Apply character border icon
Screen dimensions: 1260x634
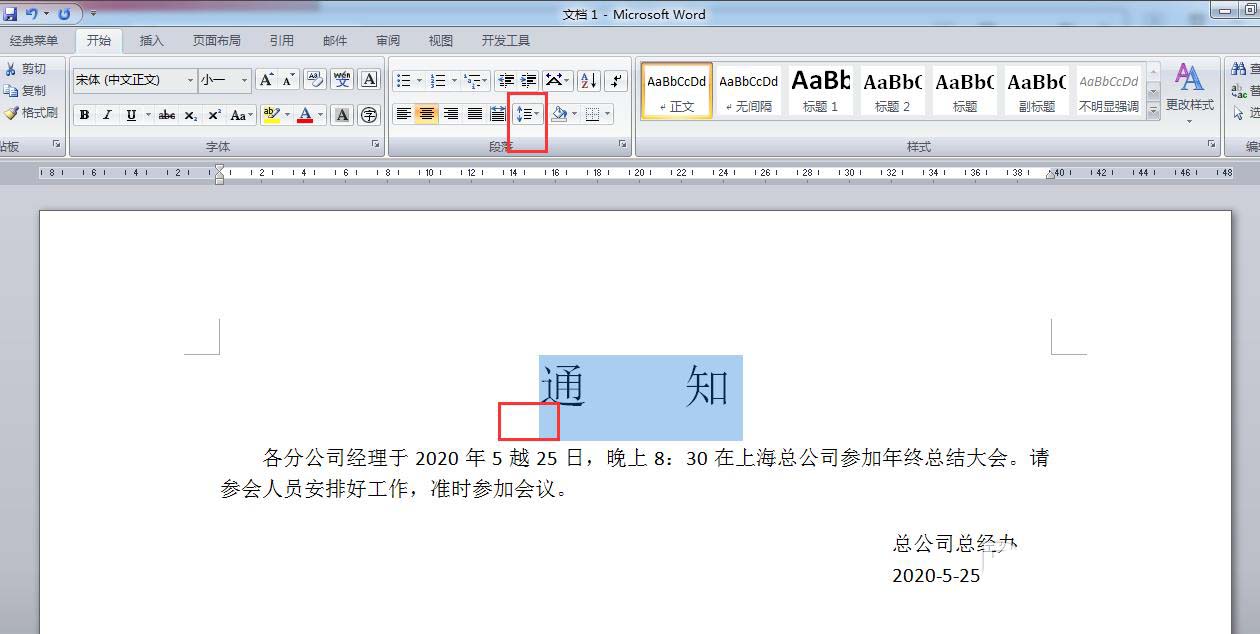369,80
